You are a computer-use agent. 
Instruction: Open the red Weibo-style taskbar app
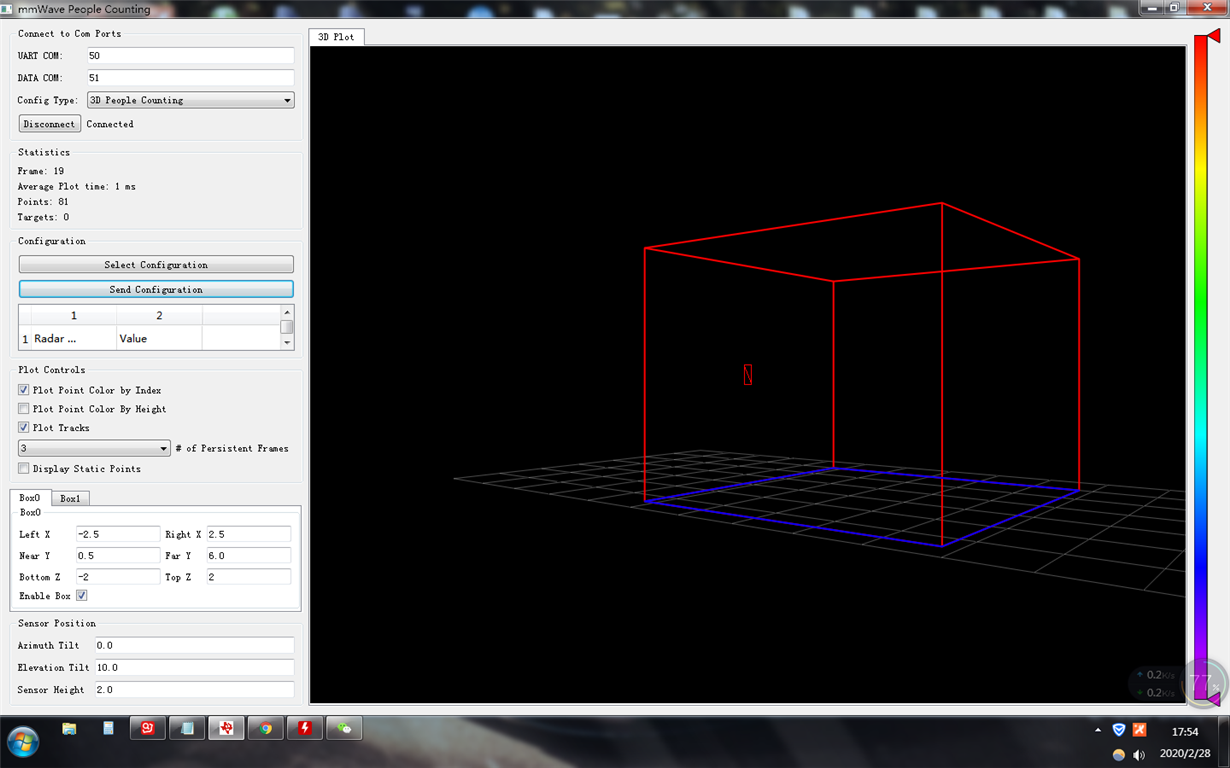coord(148,729)
